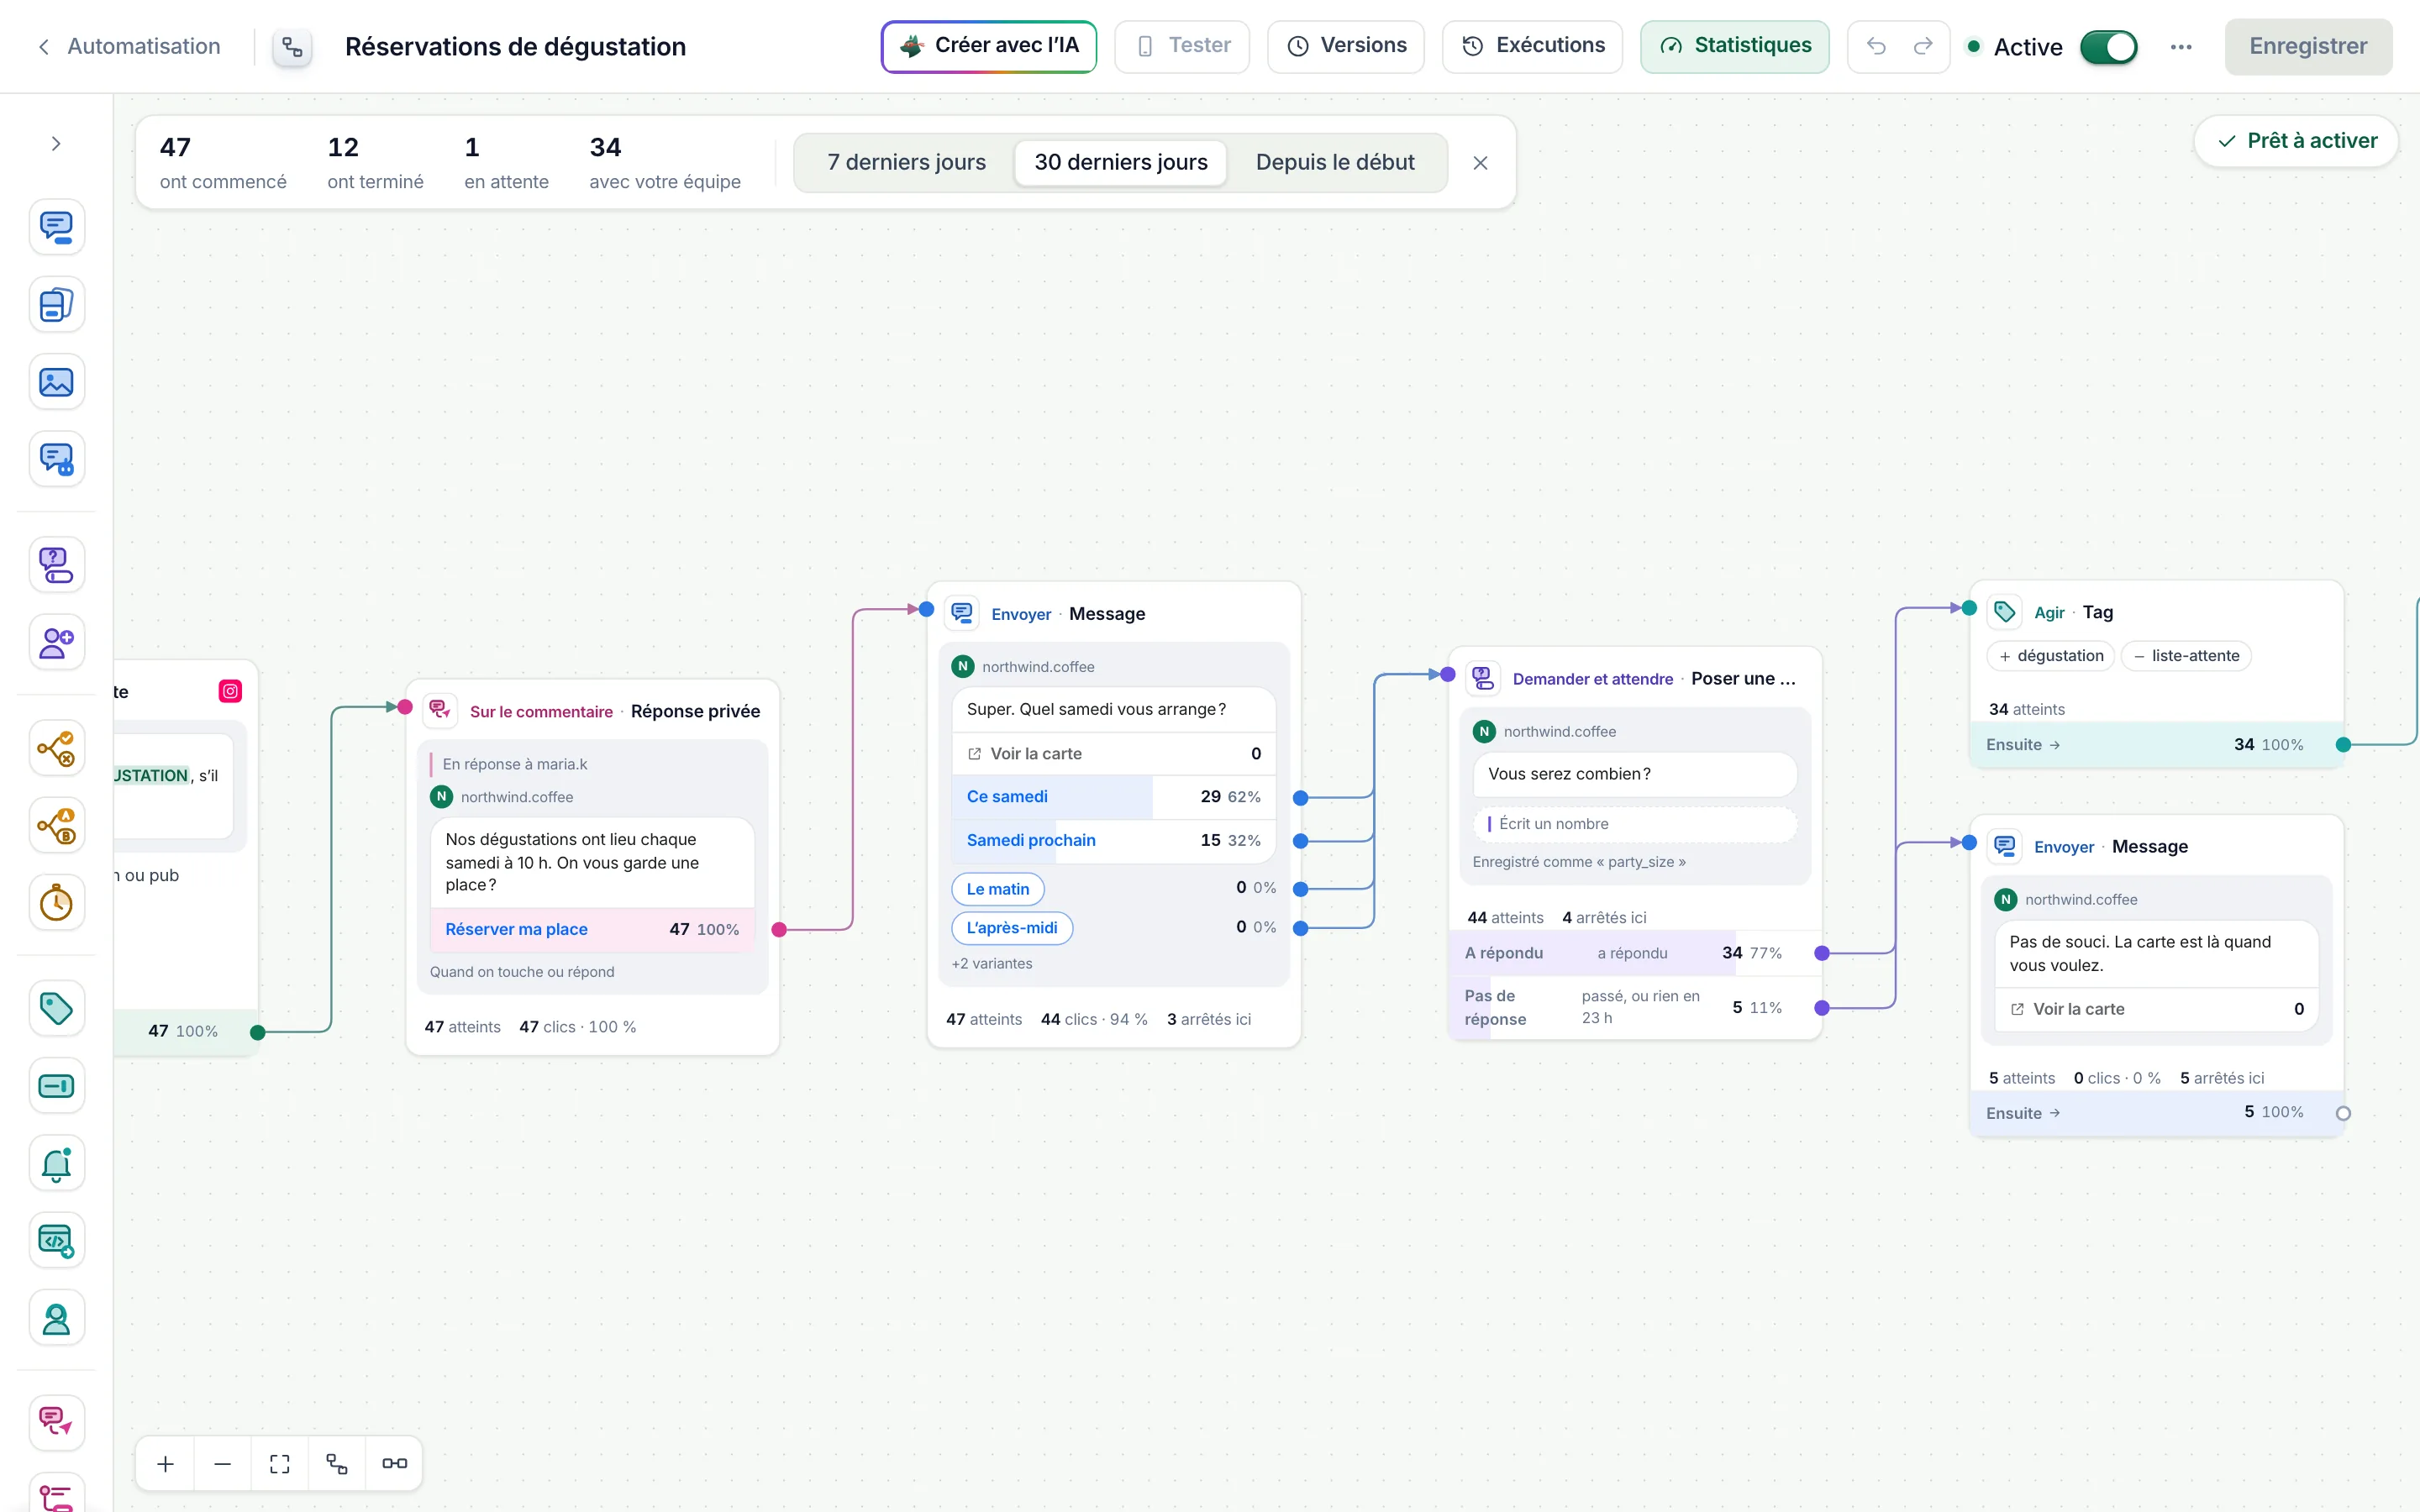2420x1512 pixels.
Task: Click the Réserver ma place button row
Action: 592,930
